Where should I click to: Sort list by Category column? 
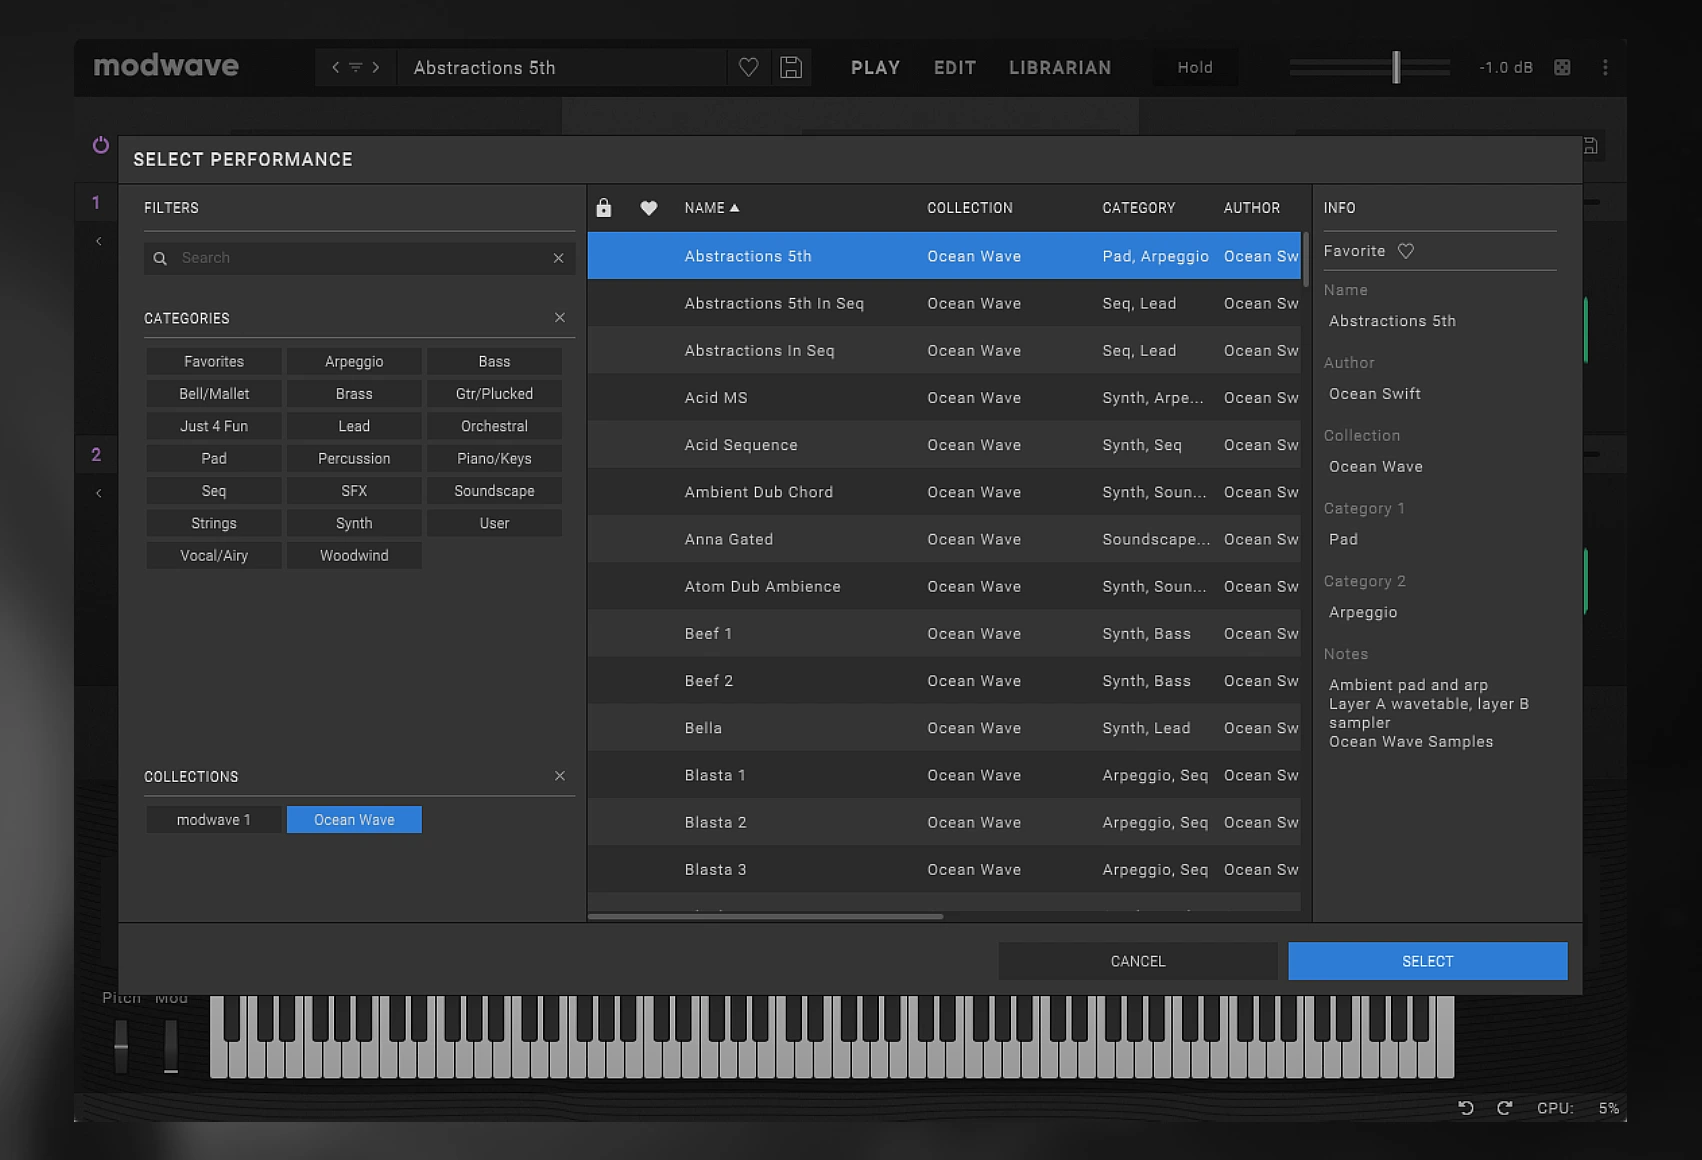pos(1139,208)
